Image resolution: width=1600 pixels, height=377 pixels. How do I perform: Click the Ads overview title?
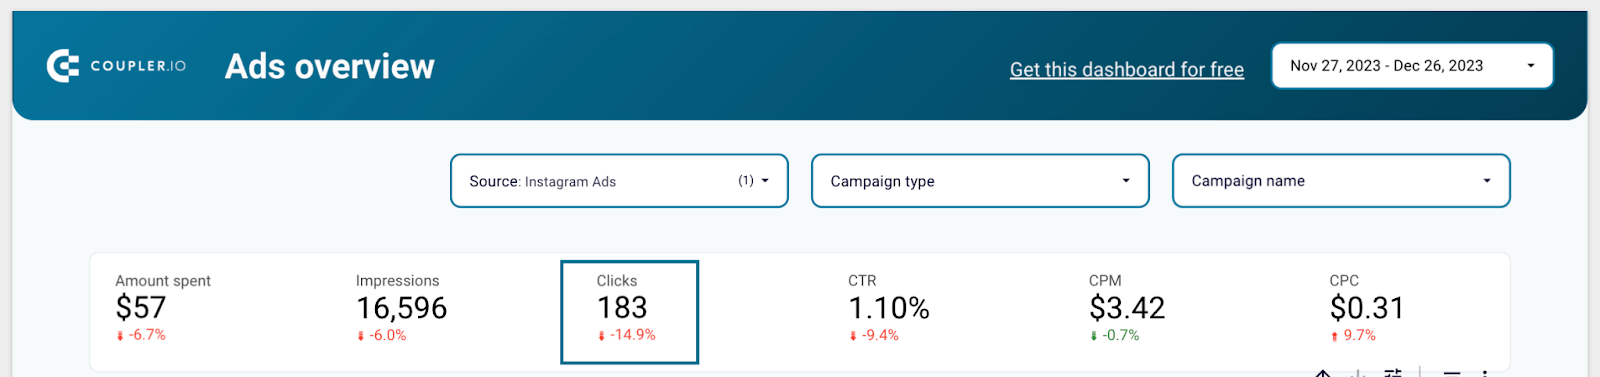[330, 66]
